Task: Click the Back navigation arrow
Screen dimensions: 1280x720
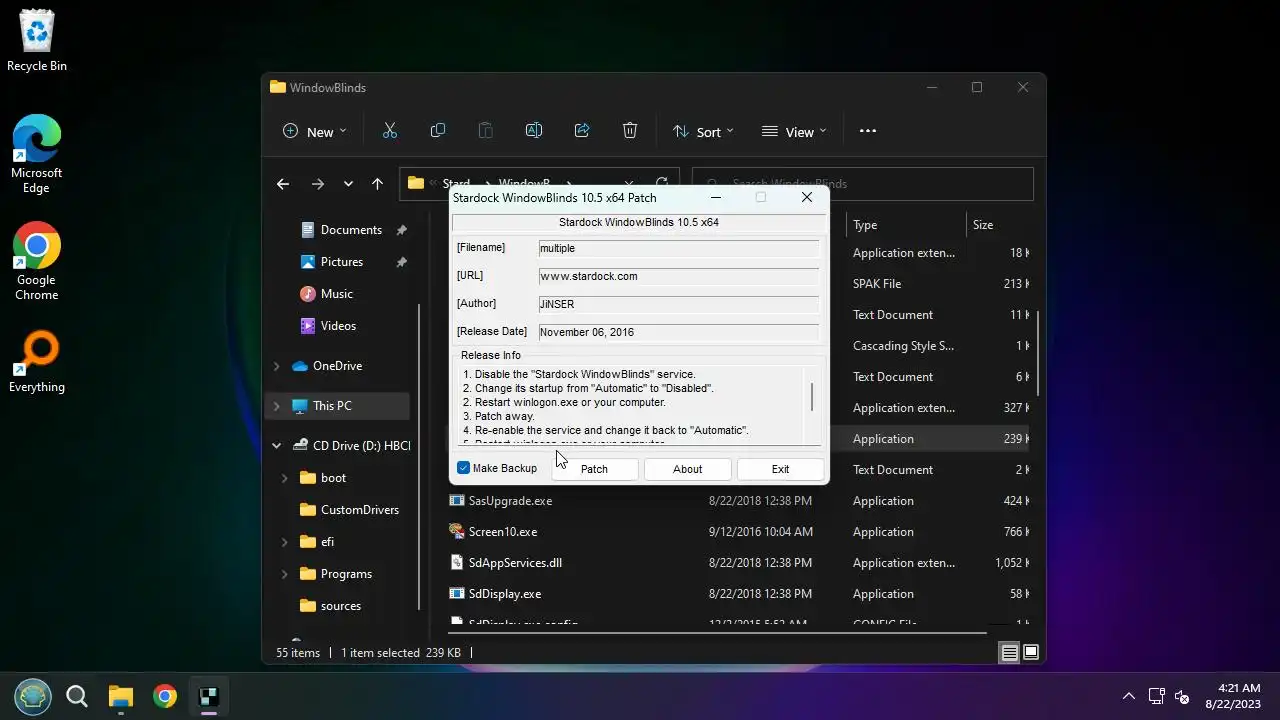Action: click(283, 184)
